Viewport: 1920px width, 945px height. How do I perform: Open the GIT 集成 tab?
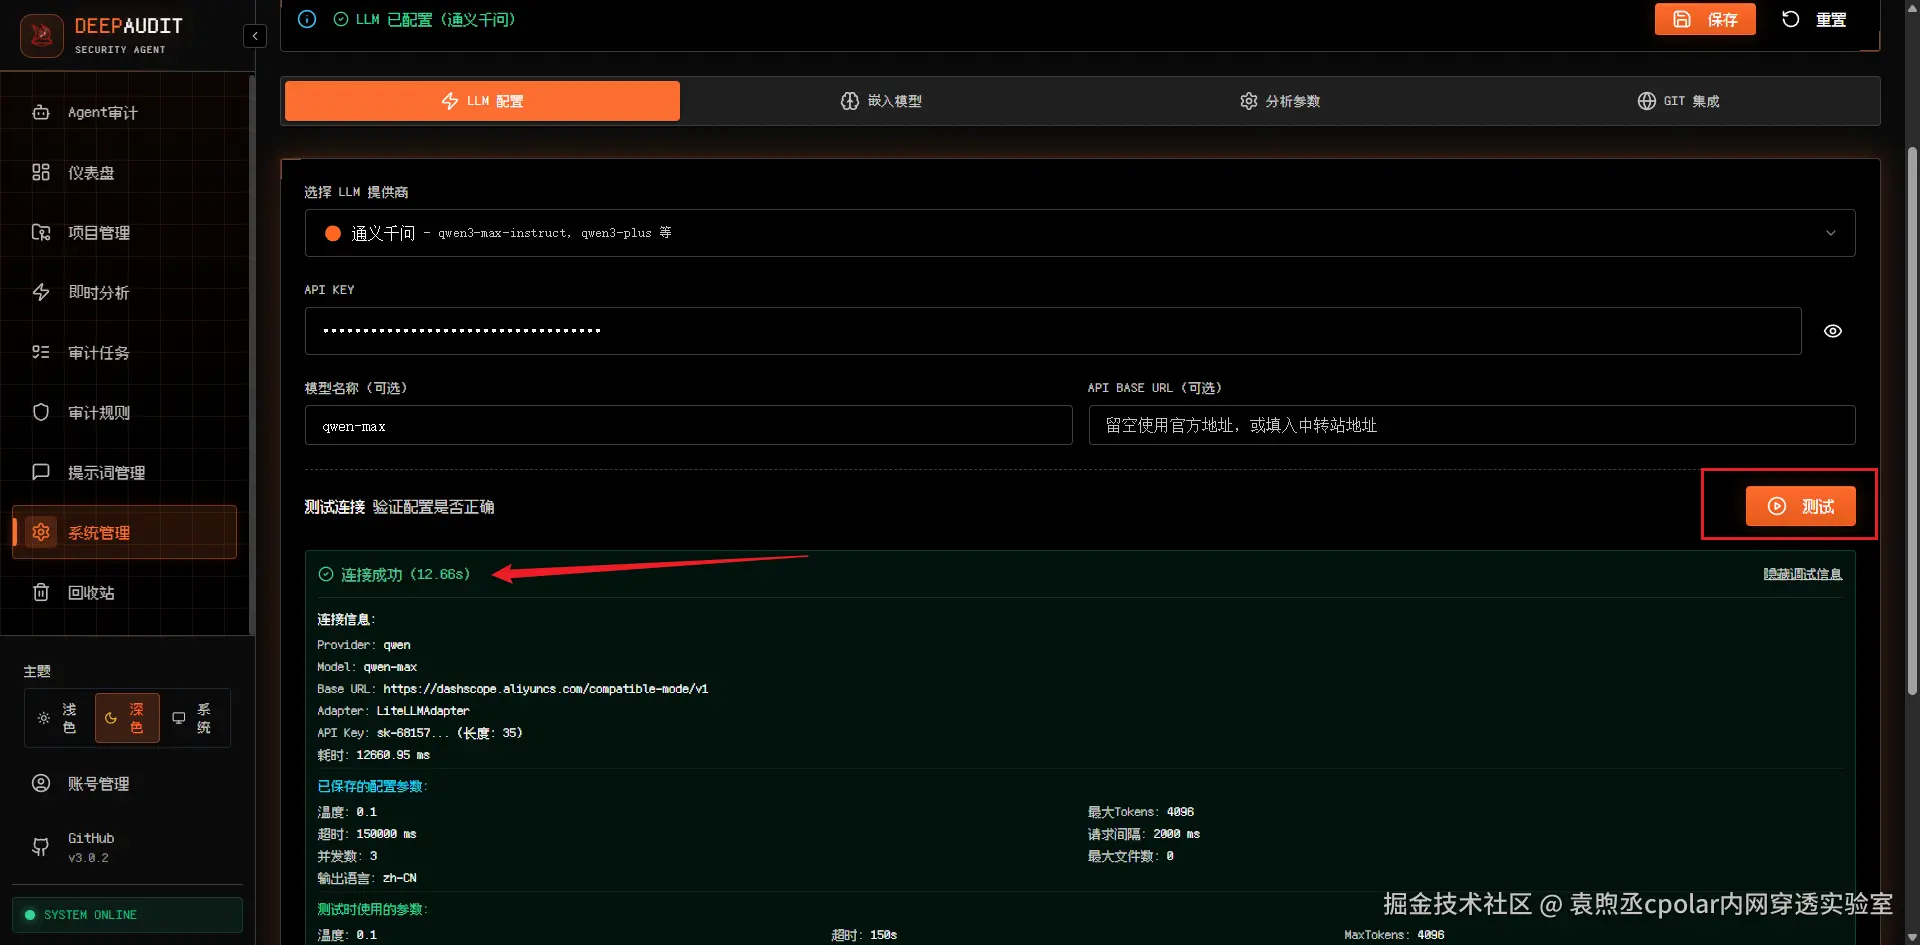(1678, 101)
